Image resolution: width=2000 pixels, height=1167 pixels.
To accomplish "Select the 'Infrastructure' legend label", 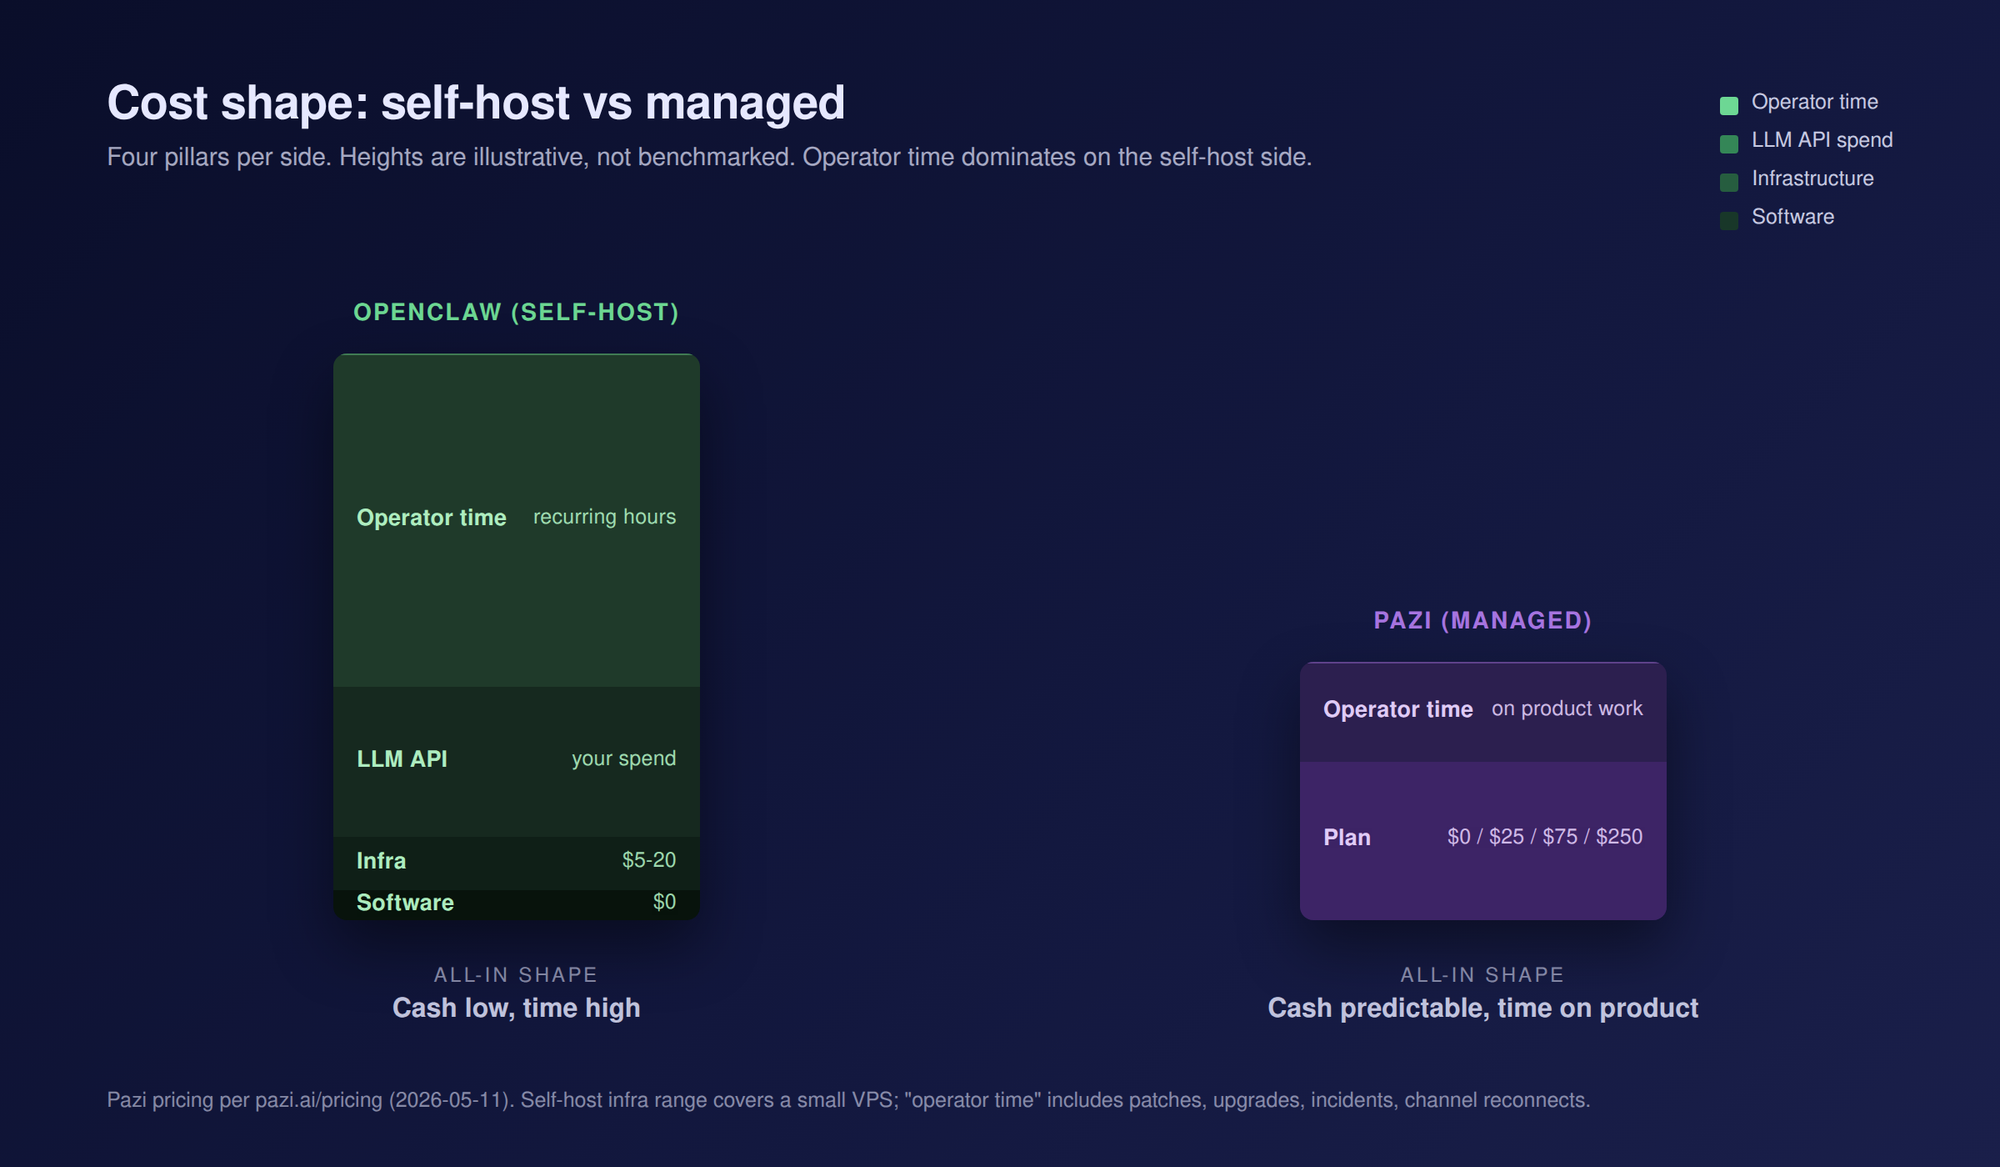I will tap(1812, 179).
